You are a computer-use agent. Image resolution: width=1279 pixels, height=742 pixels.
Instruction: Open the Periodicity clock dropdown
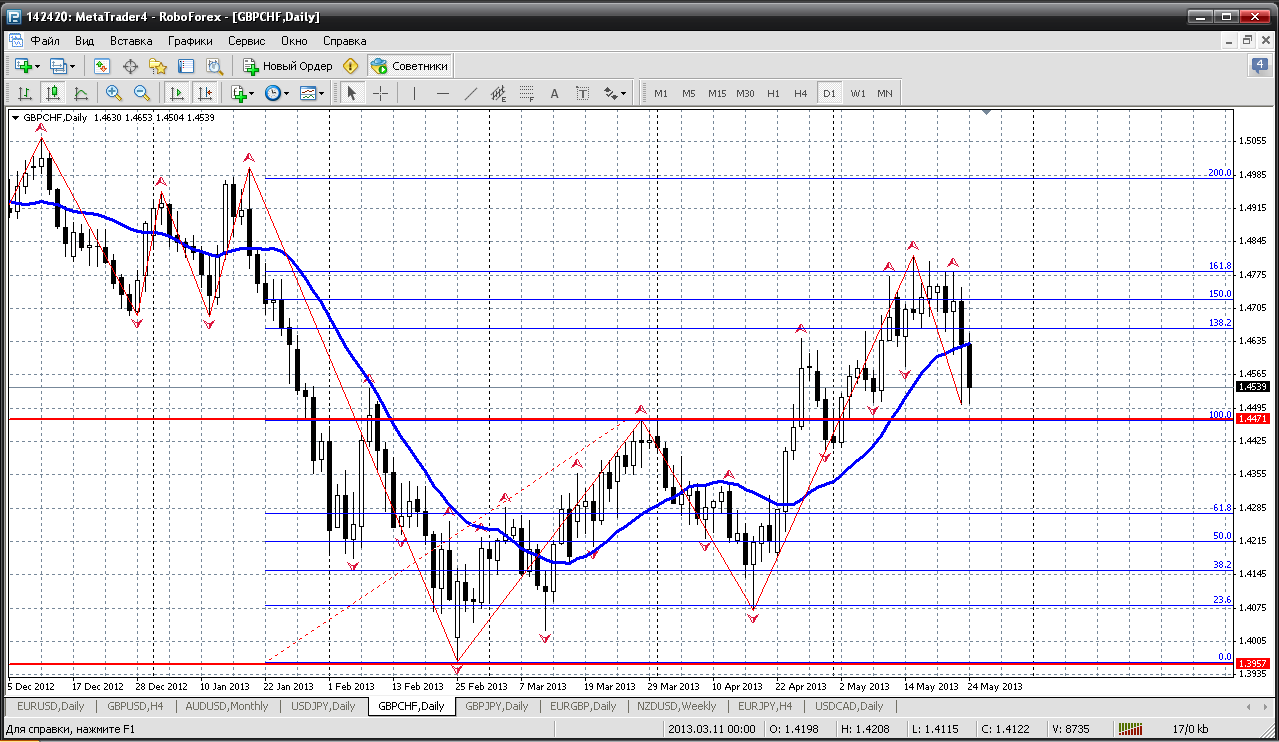point(276,93)
